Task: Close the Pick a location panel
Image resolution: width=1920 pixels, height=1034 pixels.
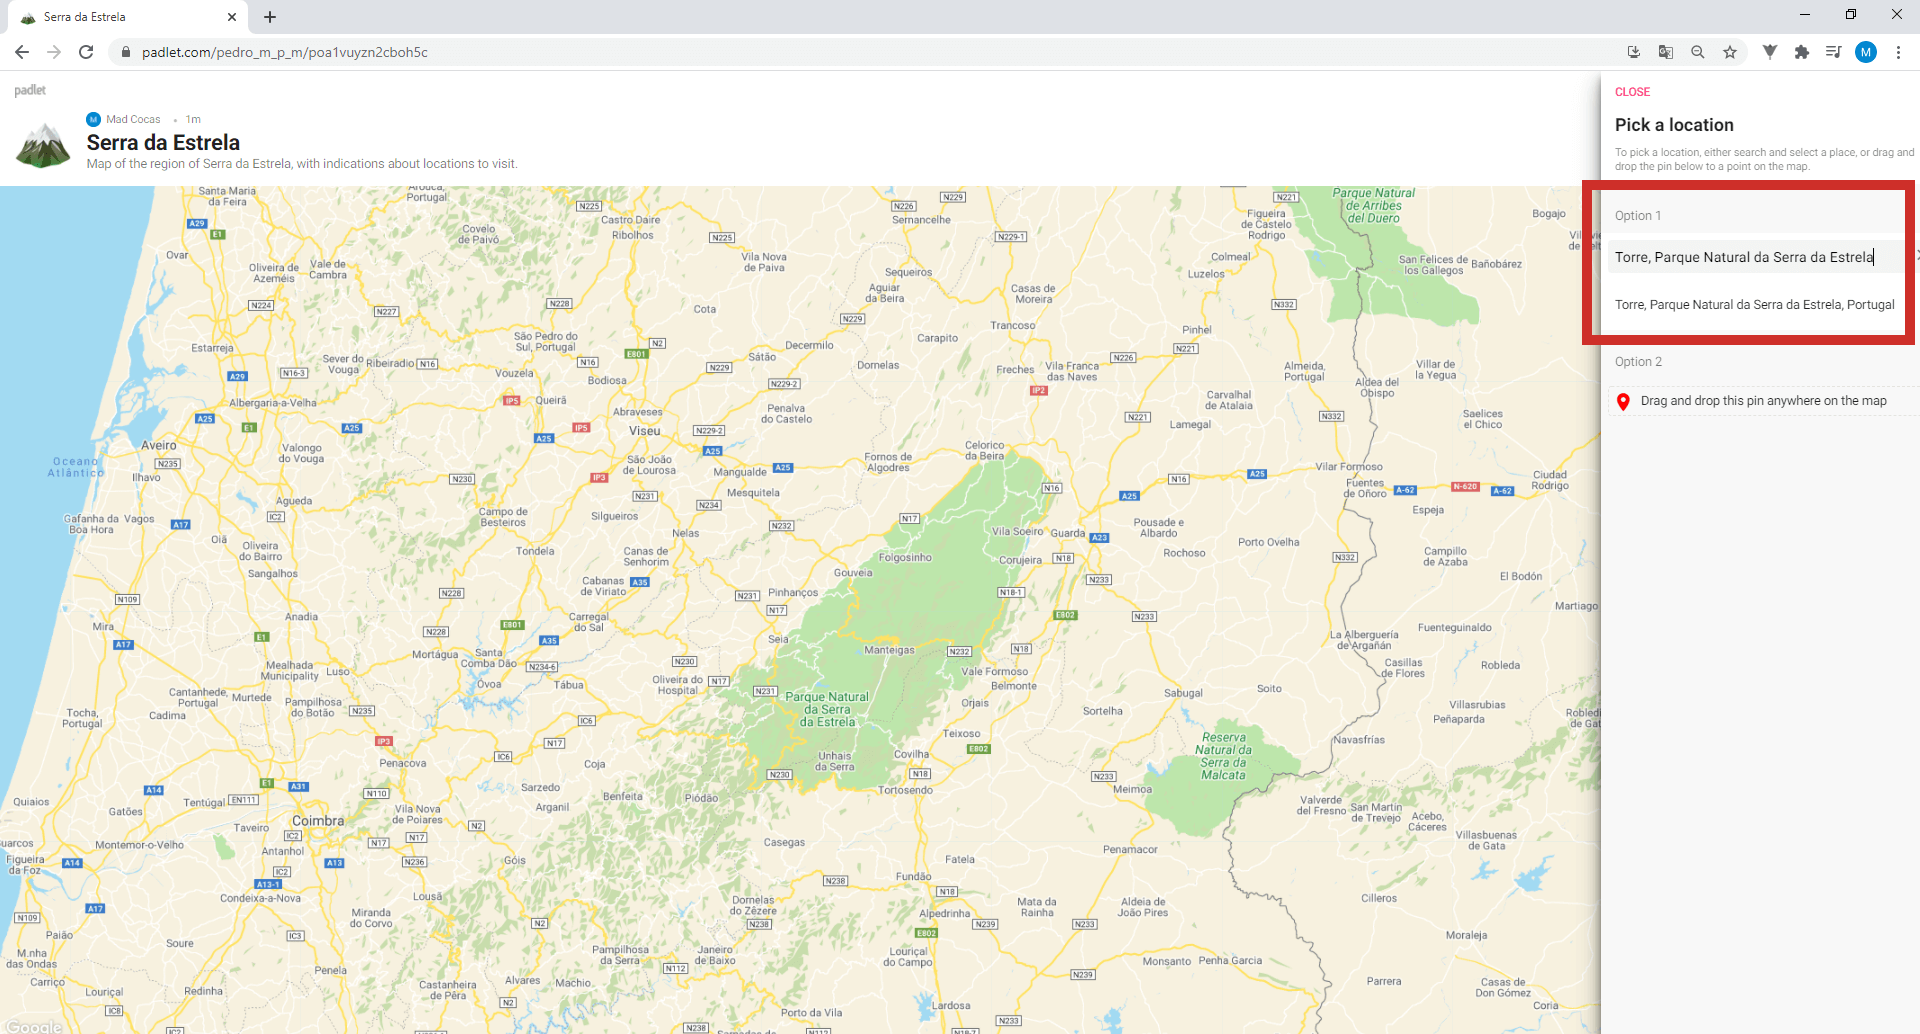Action: pos(1632,92)
